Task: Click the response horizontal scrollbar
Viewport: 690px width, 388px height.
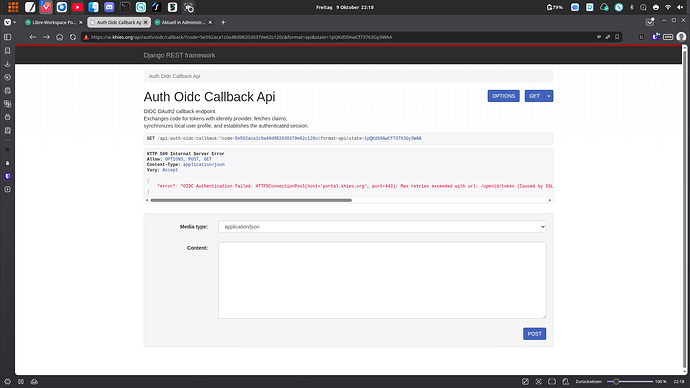Action: (251, 200)
